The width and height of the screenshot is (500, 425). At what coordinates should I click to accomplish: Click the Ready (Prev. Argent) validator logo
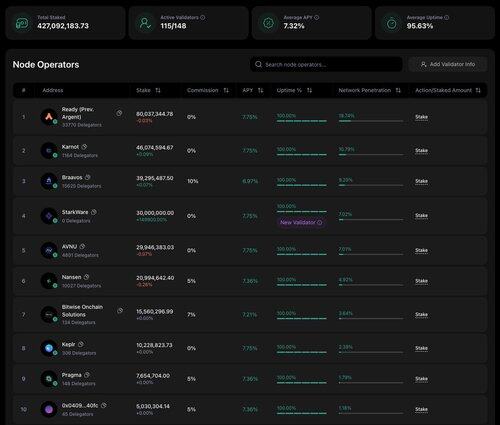pos(49,117)
